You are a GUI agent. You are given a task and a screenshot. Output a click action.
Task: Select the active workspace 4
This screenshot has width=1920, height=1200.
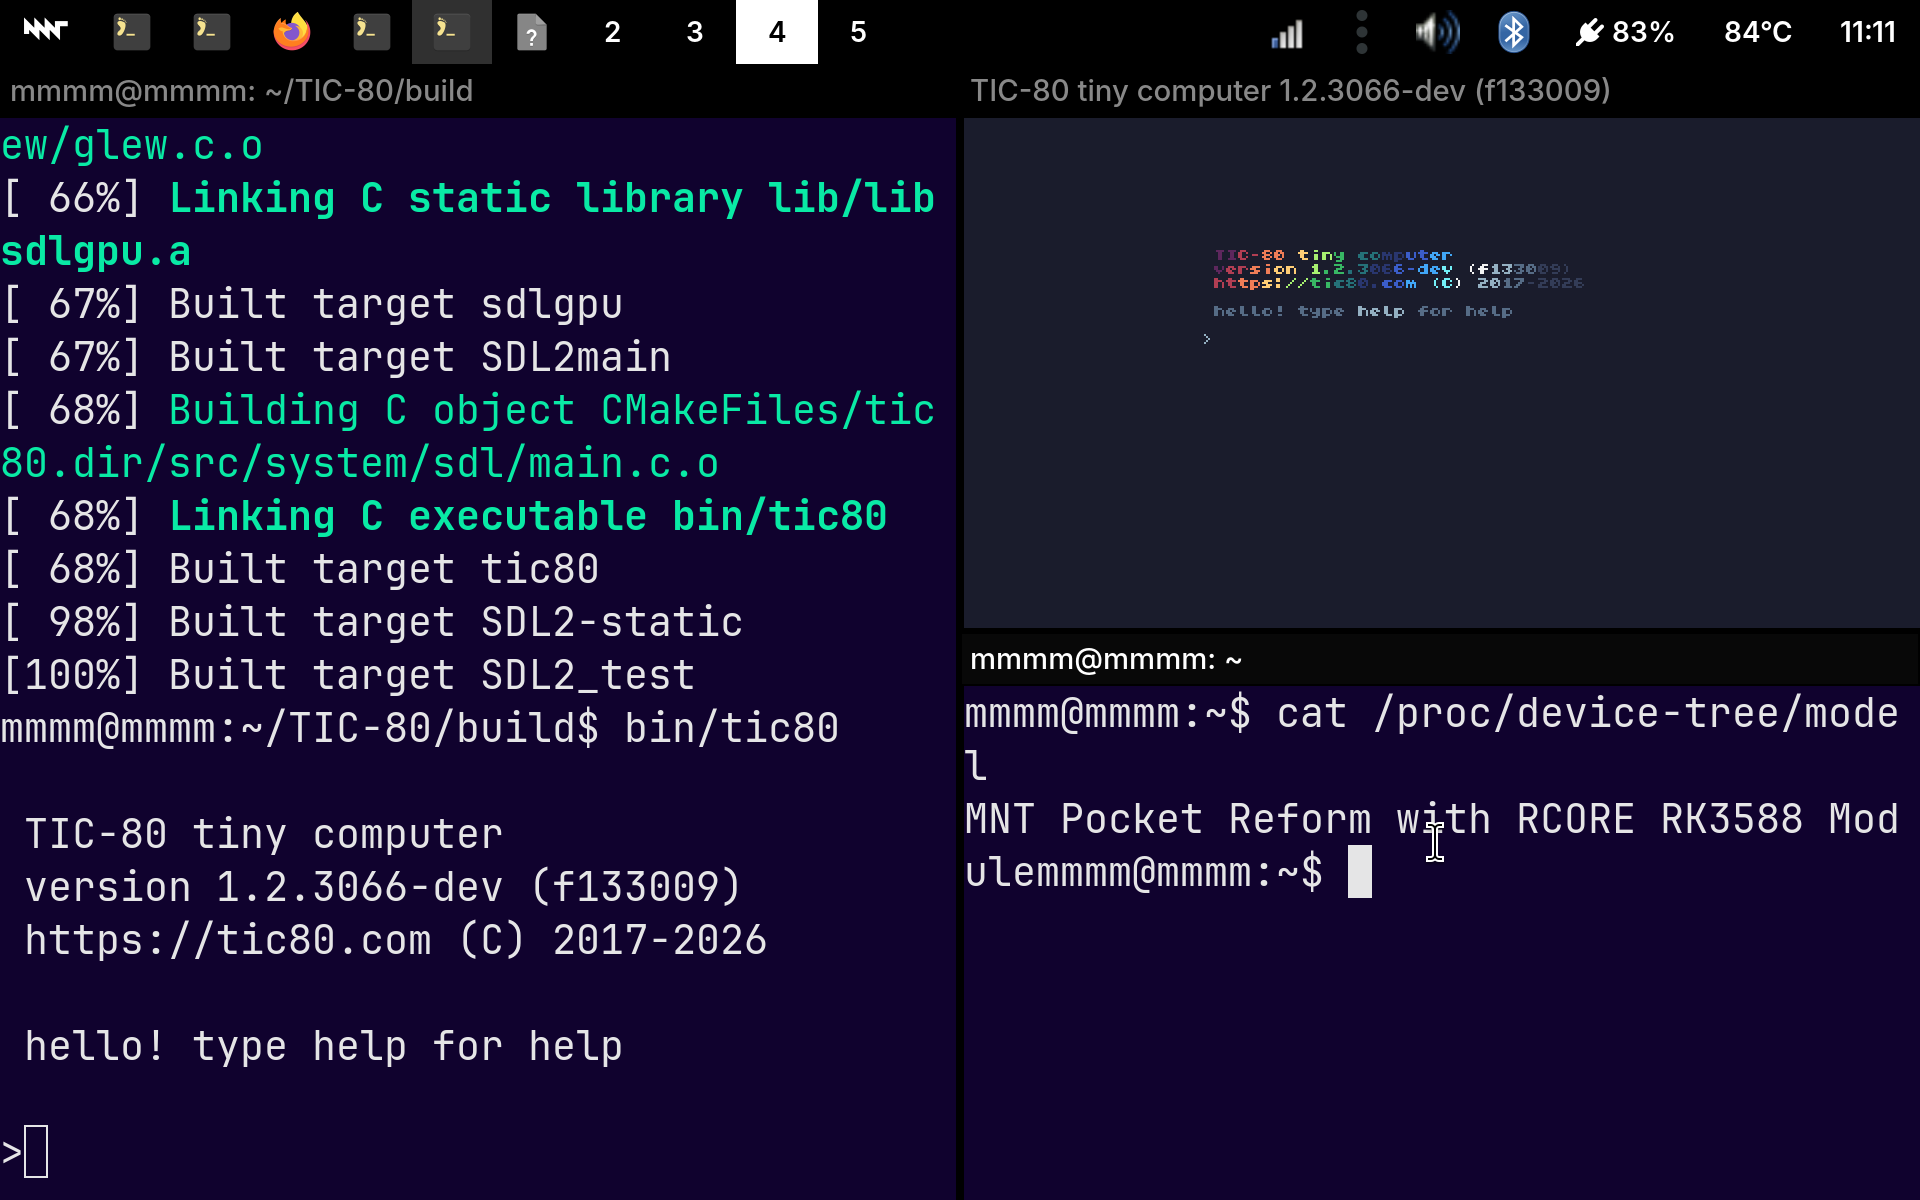click(x=777, y=32)
